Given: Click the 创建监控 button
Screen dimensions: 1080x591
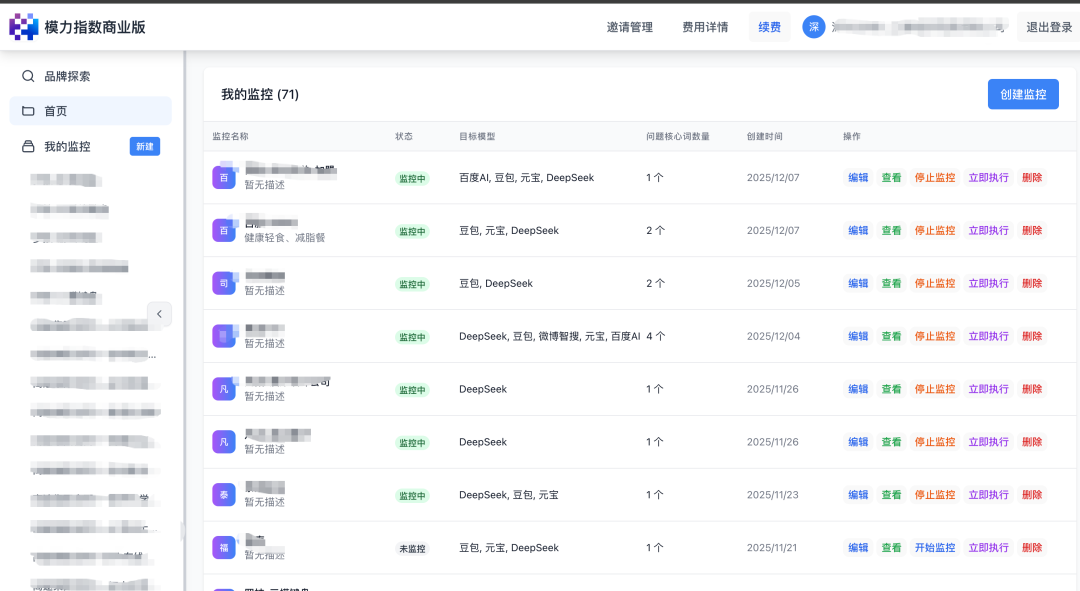Looking at the screenshot, I should point(1023,94).
